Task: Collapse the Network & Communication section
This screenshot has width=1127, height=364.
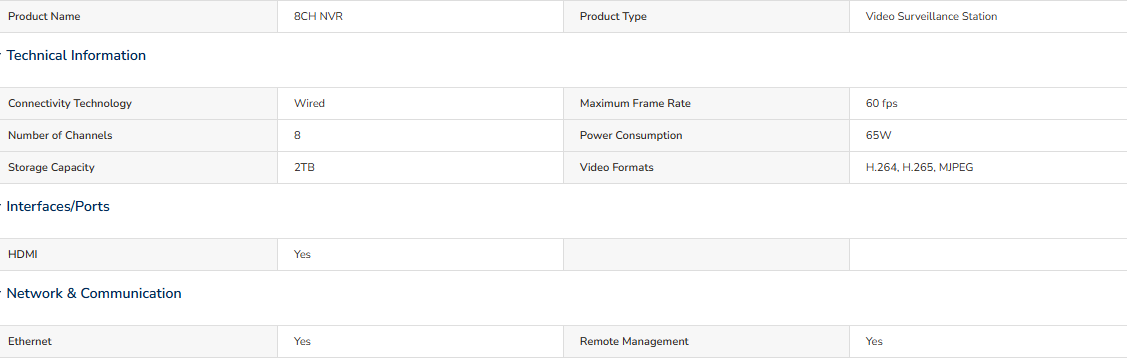Action: [93, 294]
